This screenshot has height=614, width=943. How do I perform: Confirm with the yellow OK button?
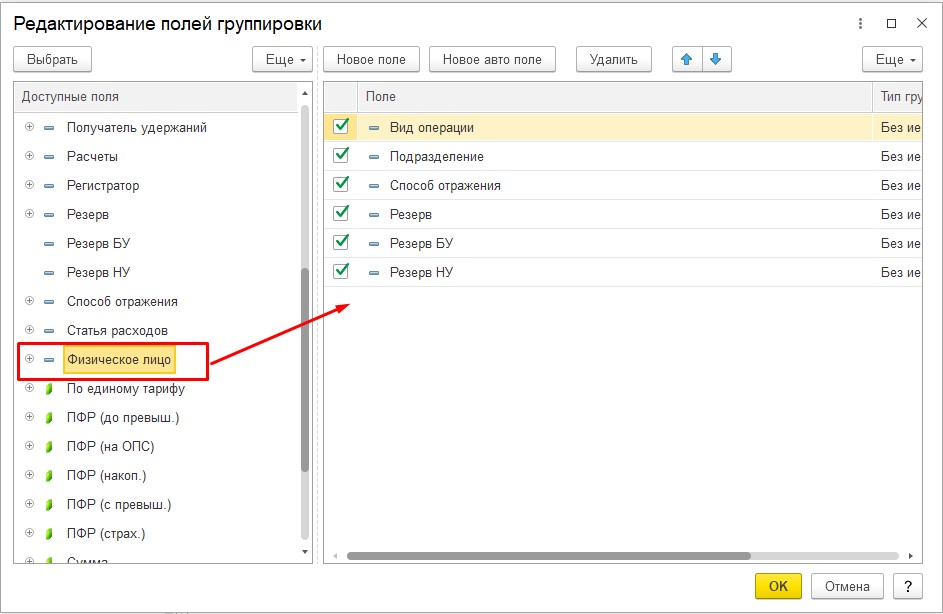(x=778, y=586)
